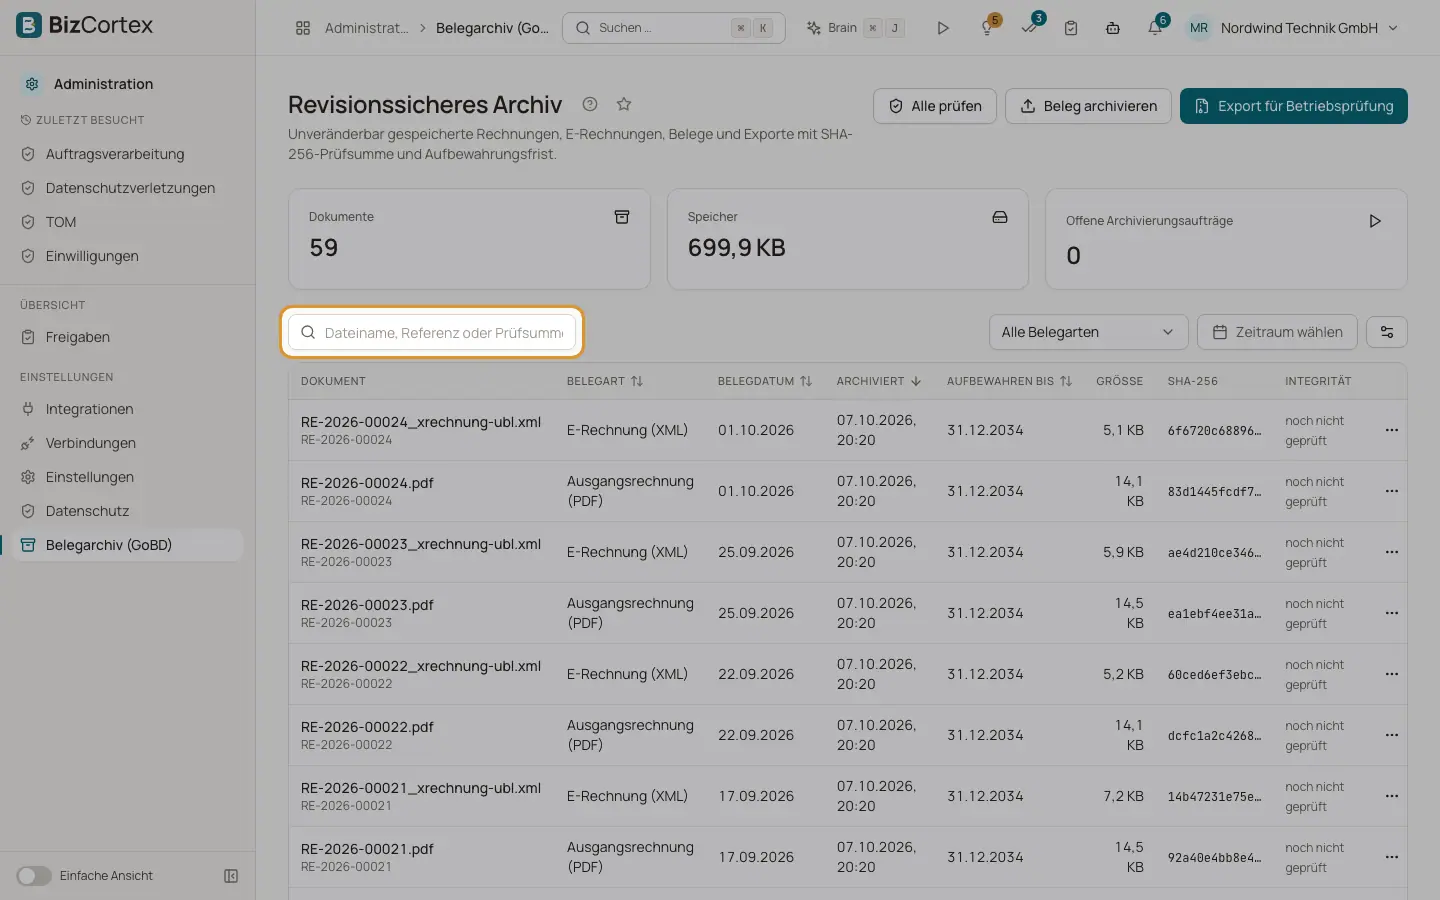Screen dimensions: 1440x900
Task: Toggle the Einfache Ansicht switch
Action: pos(34,876)
